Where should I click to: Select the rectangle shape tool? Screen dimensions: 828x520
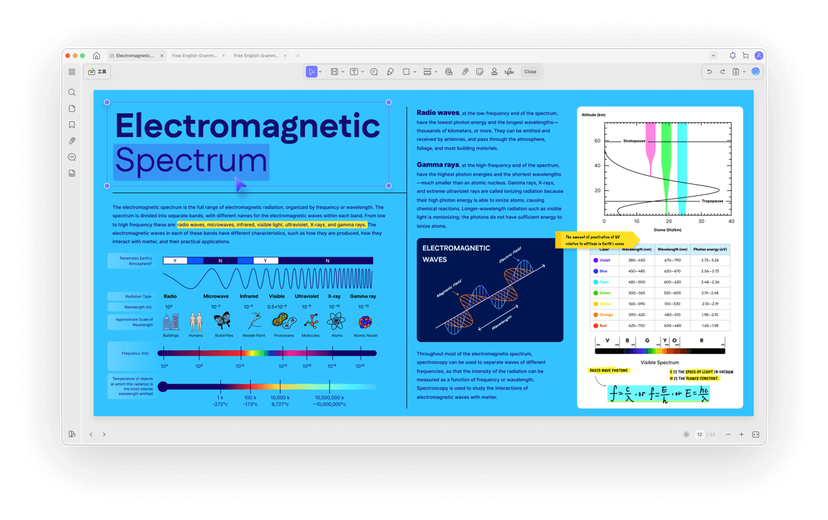click(x=406, y=72)
